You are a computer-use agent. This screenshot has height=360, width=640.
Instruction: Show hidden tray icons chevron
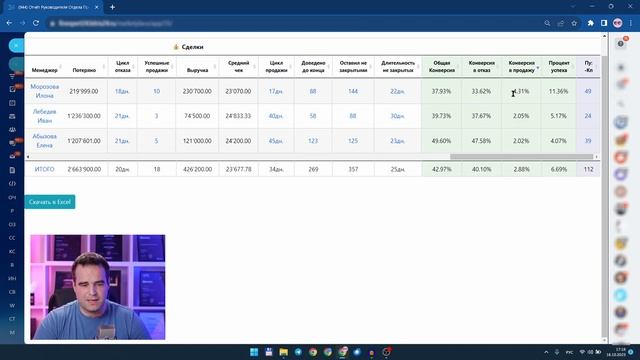546,352
